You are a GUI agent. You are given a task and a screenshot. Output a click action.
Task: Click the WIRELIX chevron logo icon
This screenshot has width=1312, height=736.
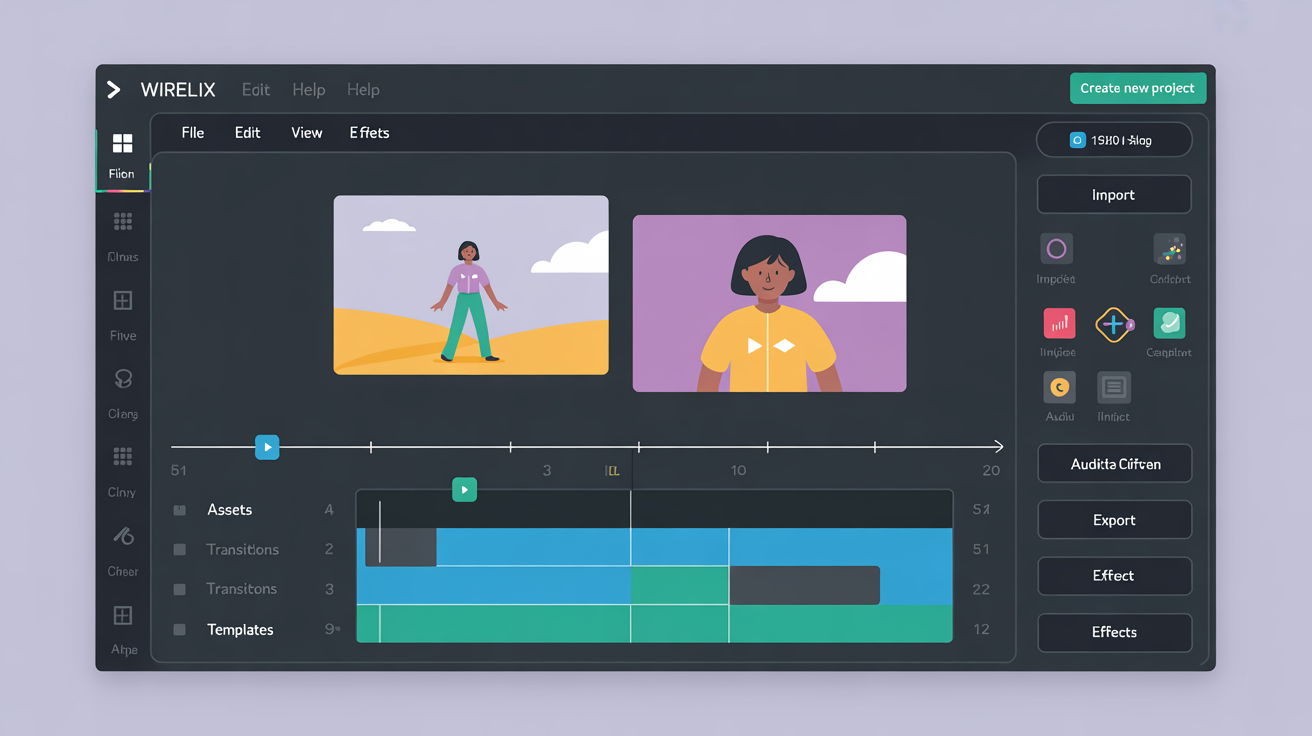(114, 90)
